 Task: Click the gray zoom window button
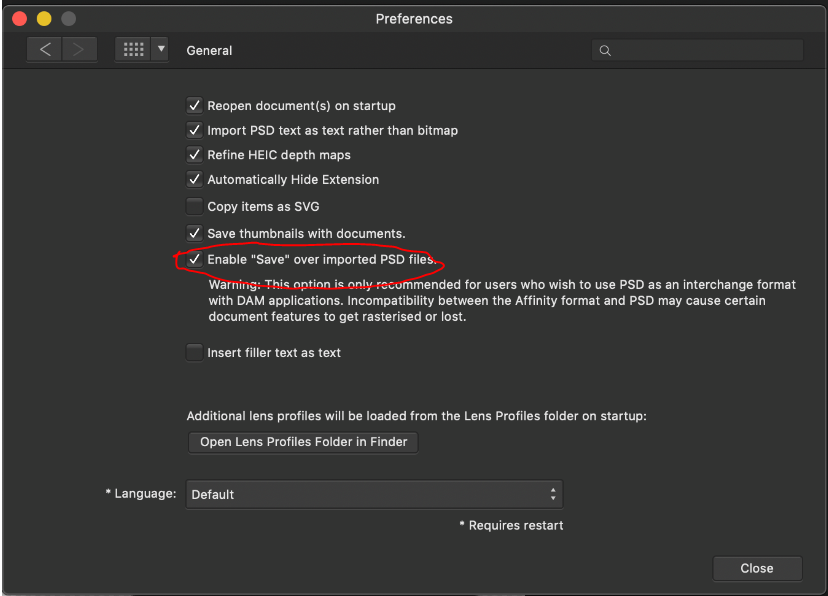click(68, 19)
